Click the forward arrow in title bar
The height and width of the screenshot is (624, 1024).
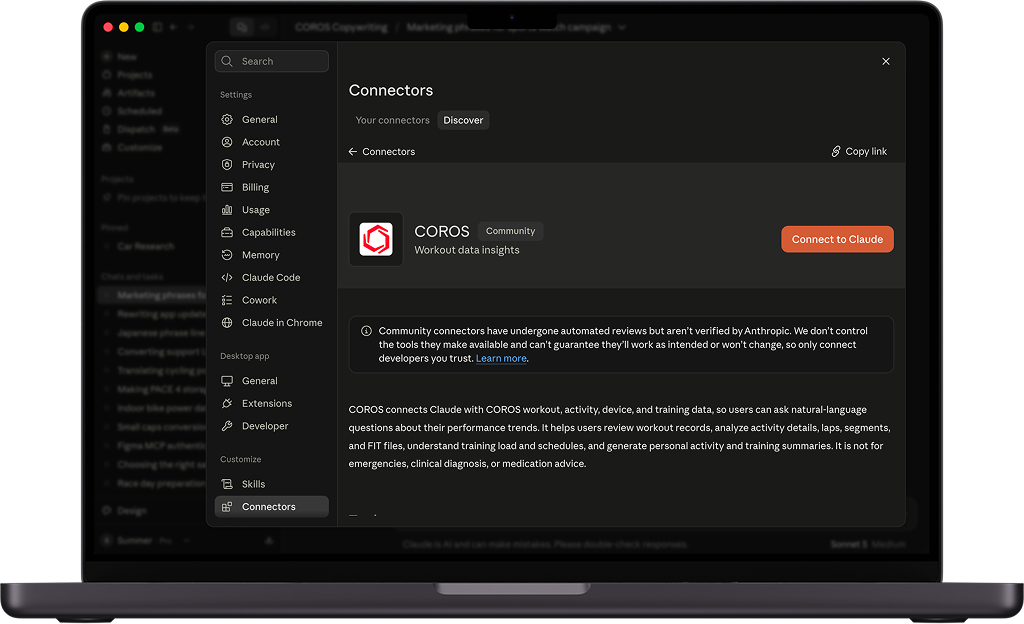coord(191,27)
